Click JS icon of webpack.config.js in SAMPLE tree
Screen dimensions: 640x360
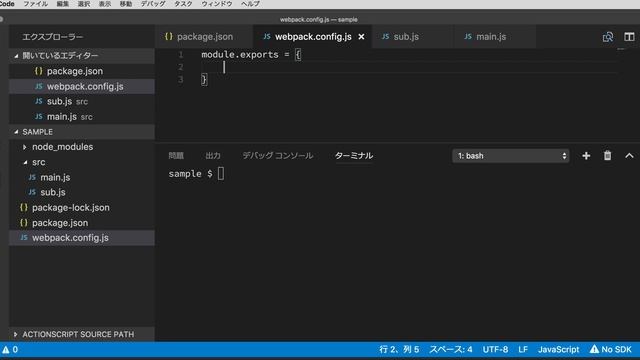(x=24, y=238)
